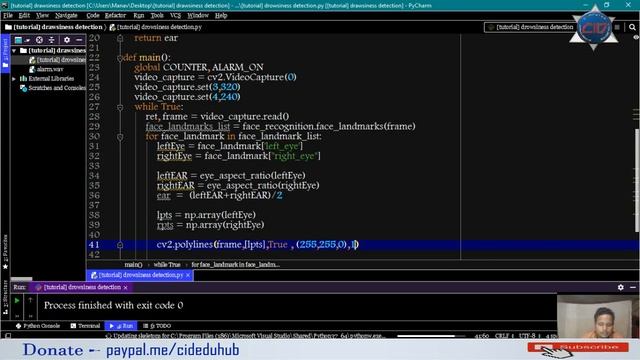Collapse all in the Project panel

51,40
